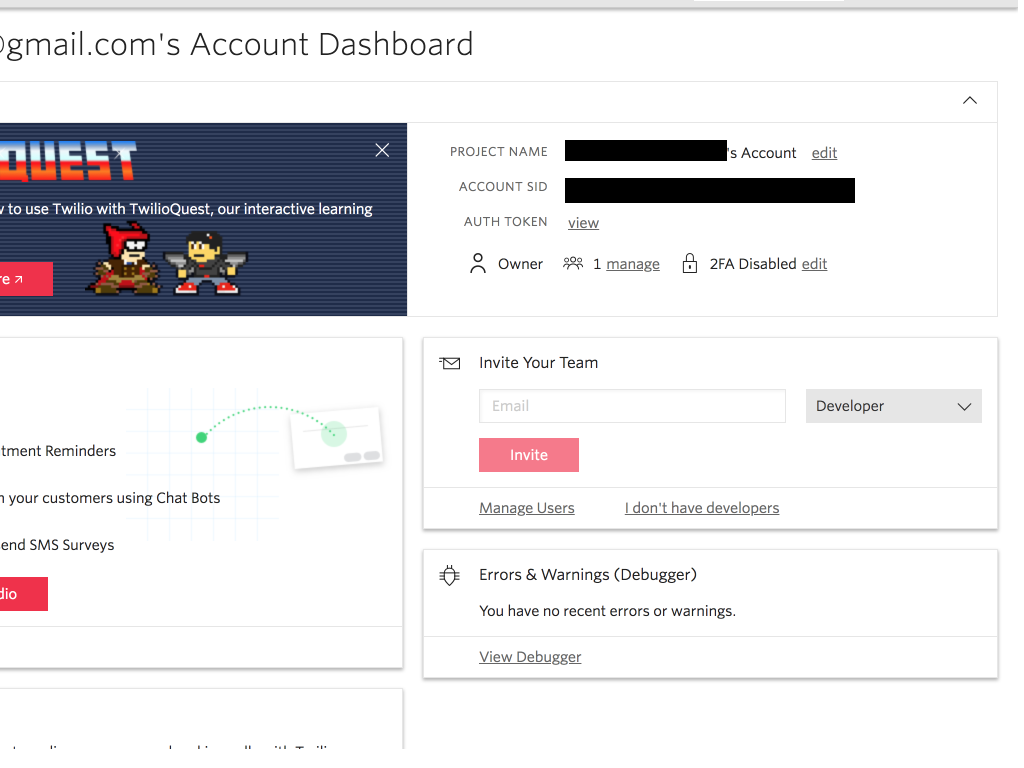Click the "Errors & Warnings (Debugger)" heading
1024x768 pixels.
click(588, 575)
